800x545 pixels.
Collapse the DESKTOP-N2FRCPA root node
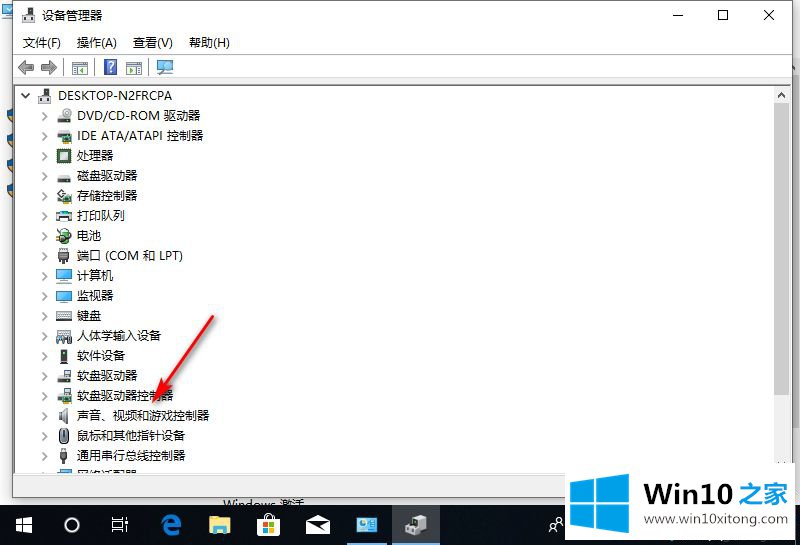pyautogui.click(x=25, y=96)
